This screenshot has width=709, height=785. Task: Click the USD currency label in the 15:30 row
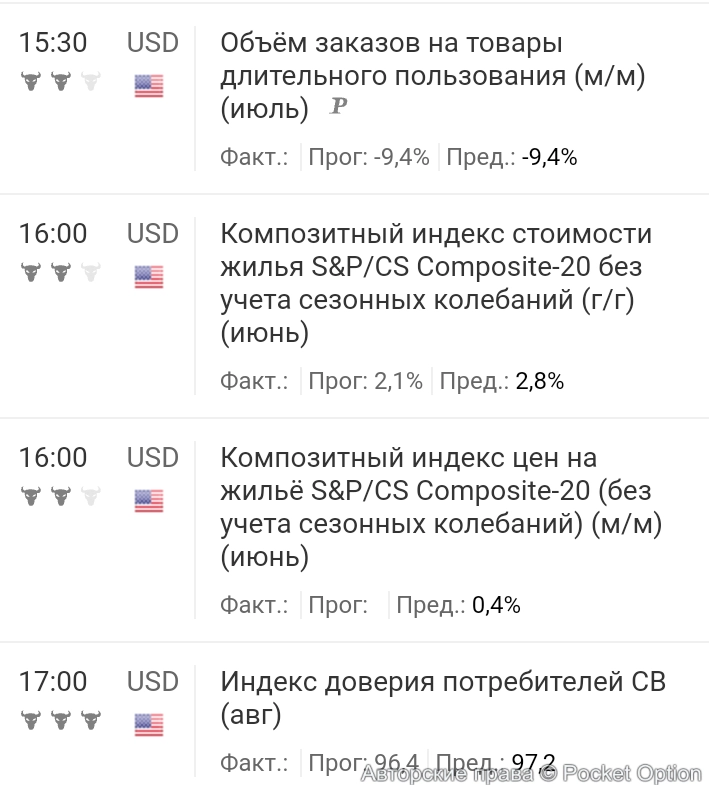(x=152, y=43)
